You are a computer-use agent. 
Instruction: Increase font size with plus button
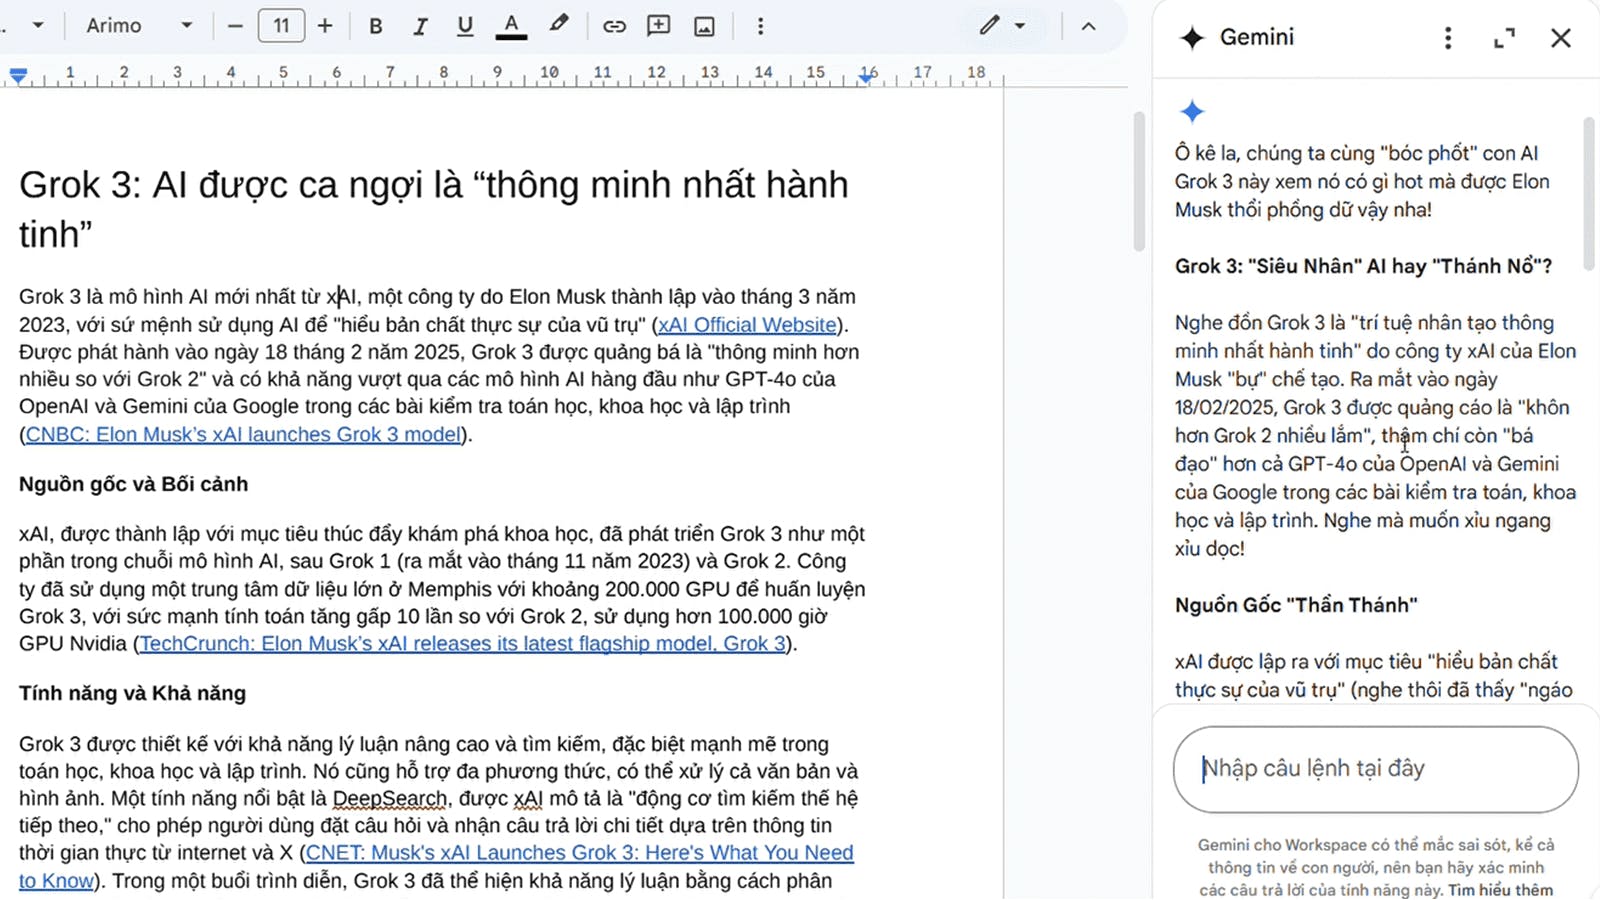point(325,26)
